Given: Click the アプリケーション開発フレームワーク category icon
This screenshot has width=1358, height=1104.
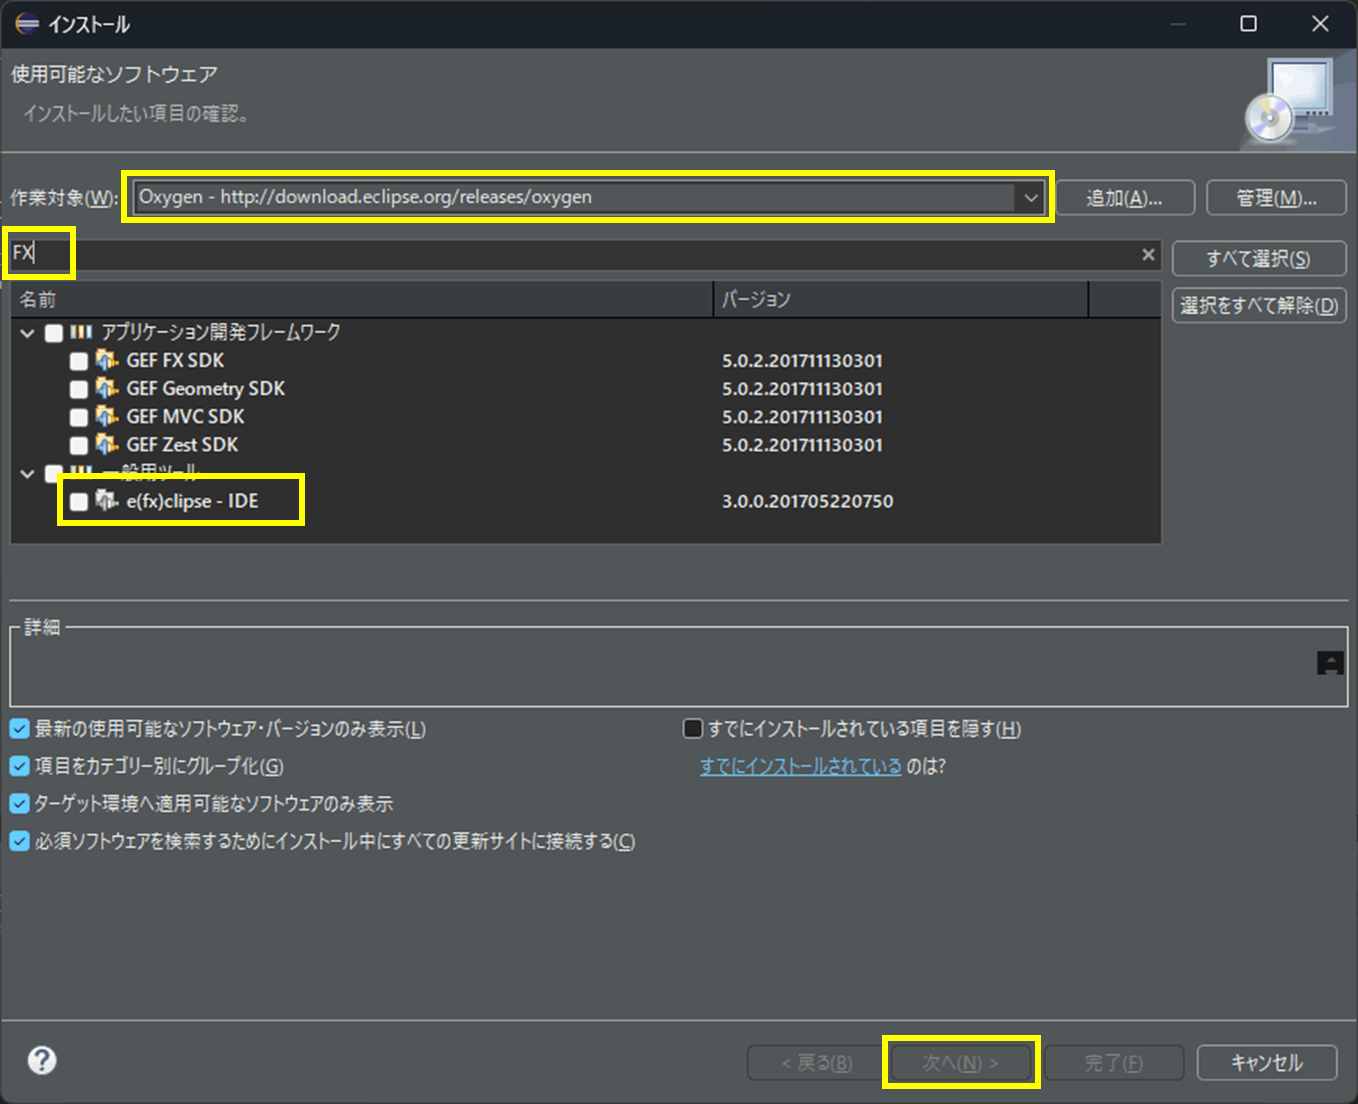Looking at the screenshot, I should click(x=82, y=332).
